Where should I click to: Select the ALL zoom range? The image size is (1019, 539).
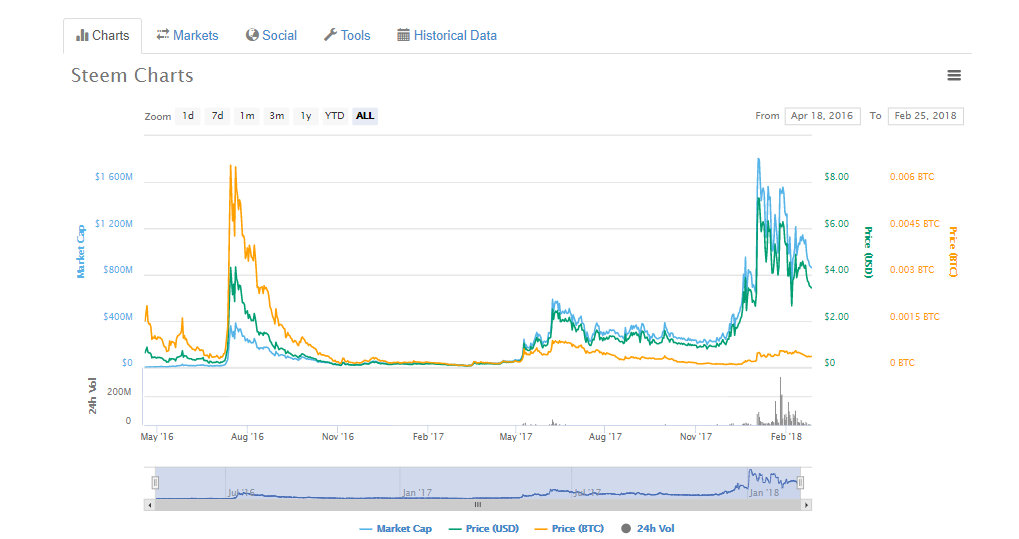point(365,116)
